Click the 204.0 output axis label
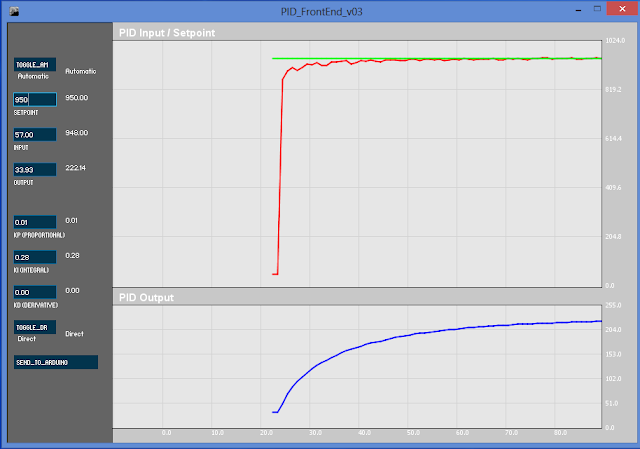Viewport: 640px width, 449px height. pyautogui.click(x=613, y=330)
